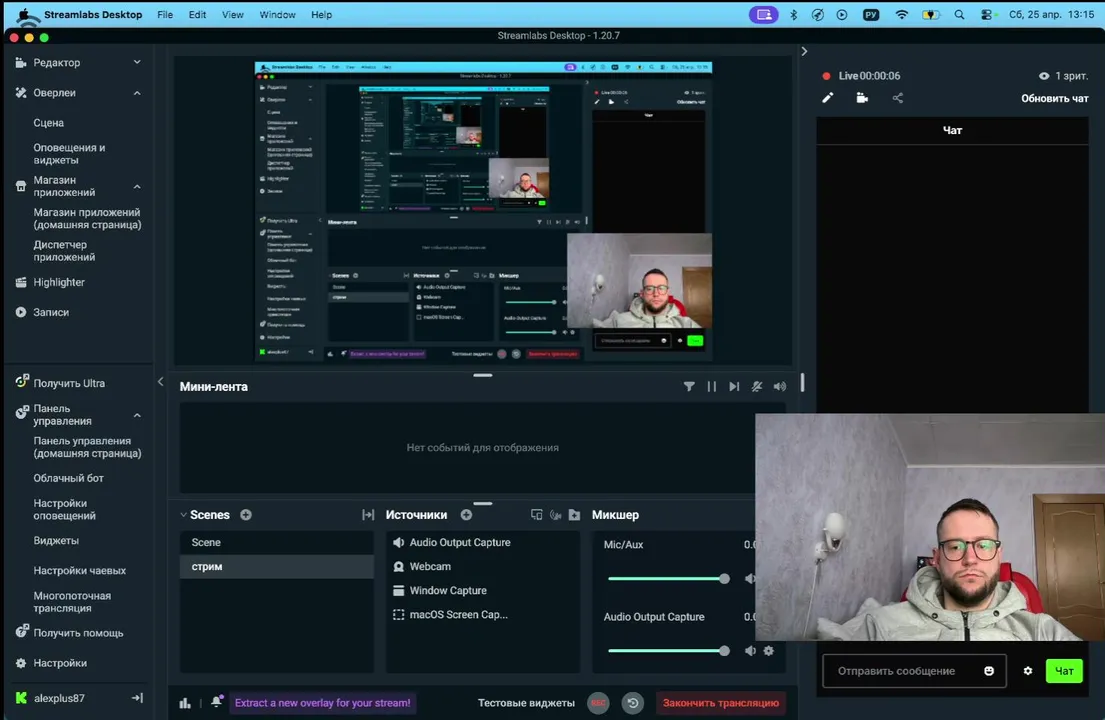This screenshot has width=1105, height=720.
Task: Select the Webcam source
Action: (x=482, y=566)
